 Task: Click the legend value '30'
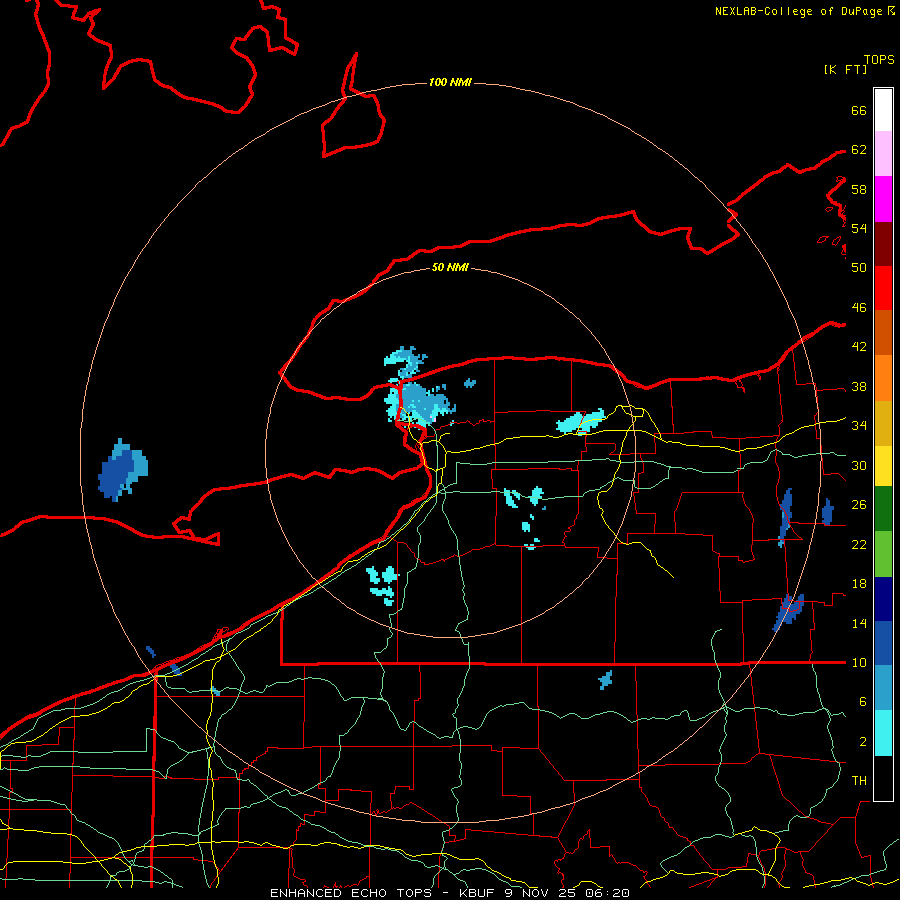859,465
